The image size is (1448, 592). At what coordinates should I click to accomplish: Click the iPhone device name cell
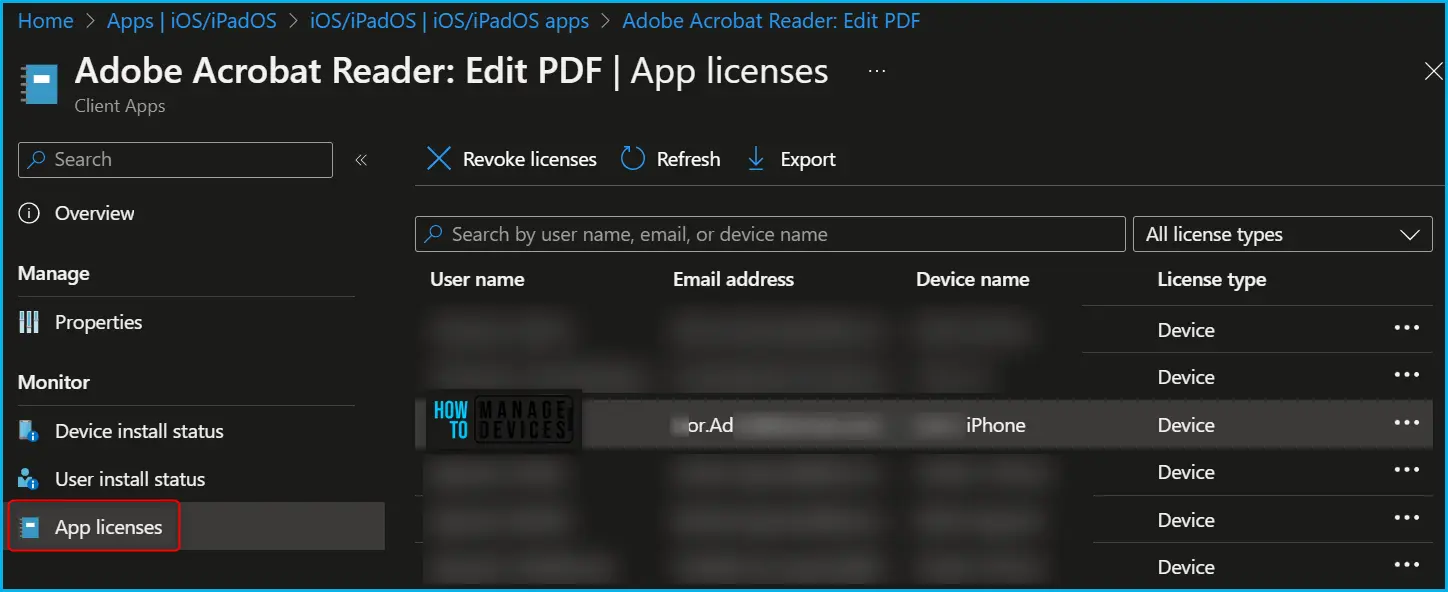coord(995,425)
